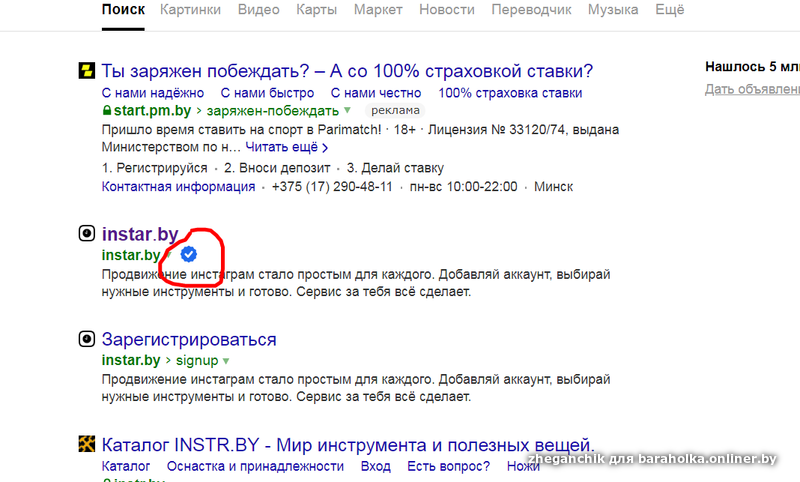Click the Минск location text
The height and width of the screenshot is (482, 800).
[554, 187]
